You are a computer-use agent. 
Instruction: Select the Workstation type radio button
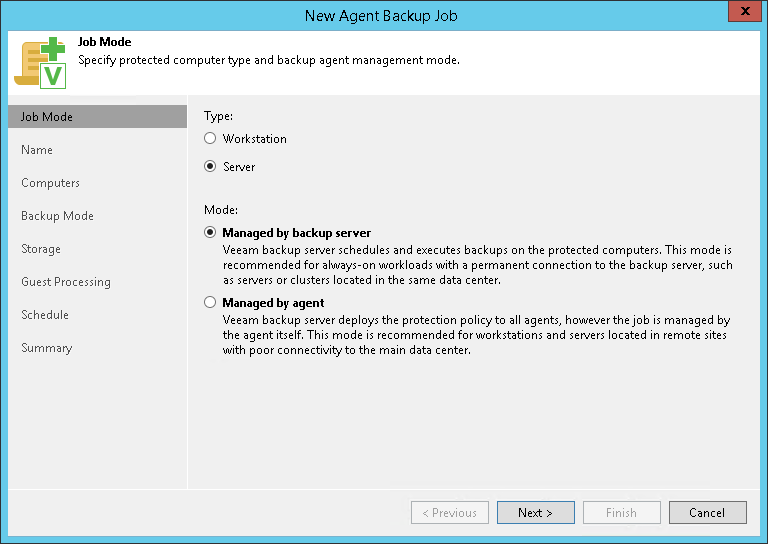(210, 139)
